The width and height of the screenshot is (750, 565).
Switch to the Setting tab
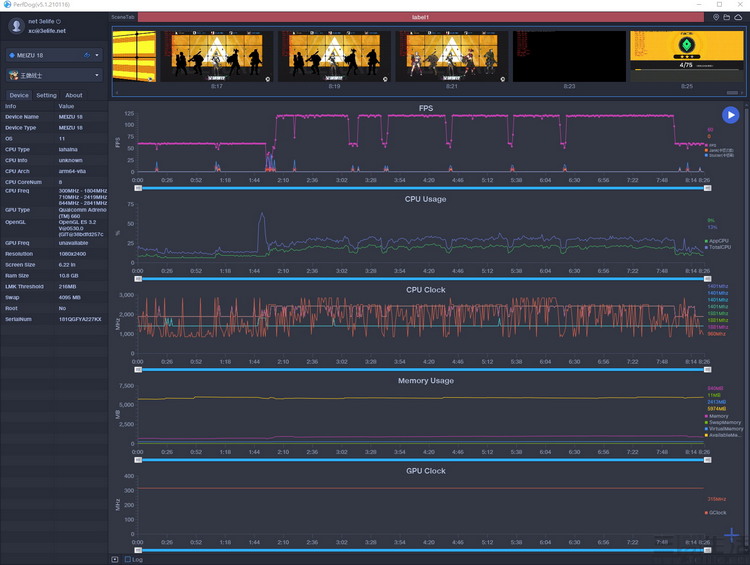[x=46, y=95]
